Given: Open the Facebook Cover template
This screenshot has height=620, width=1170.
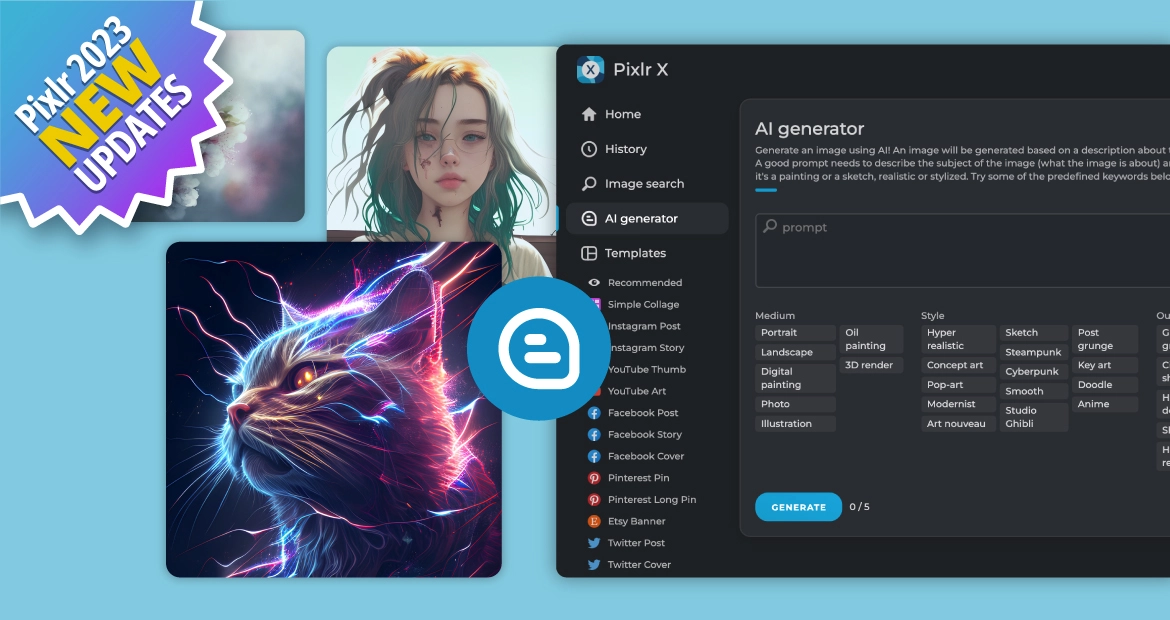Looking at the screenshot, I should 645,457.
